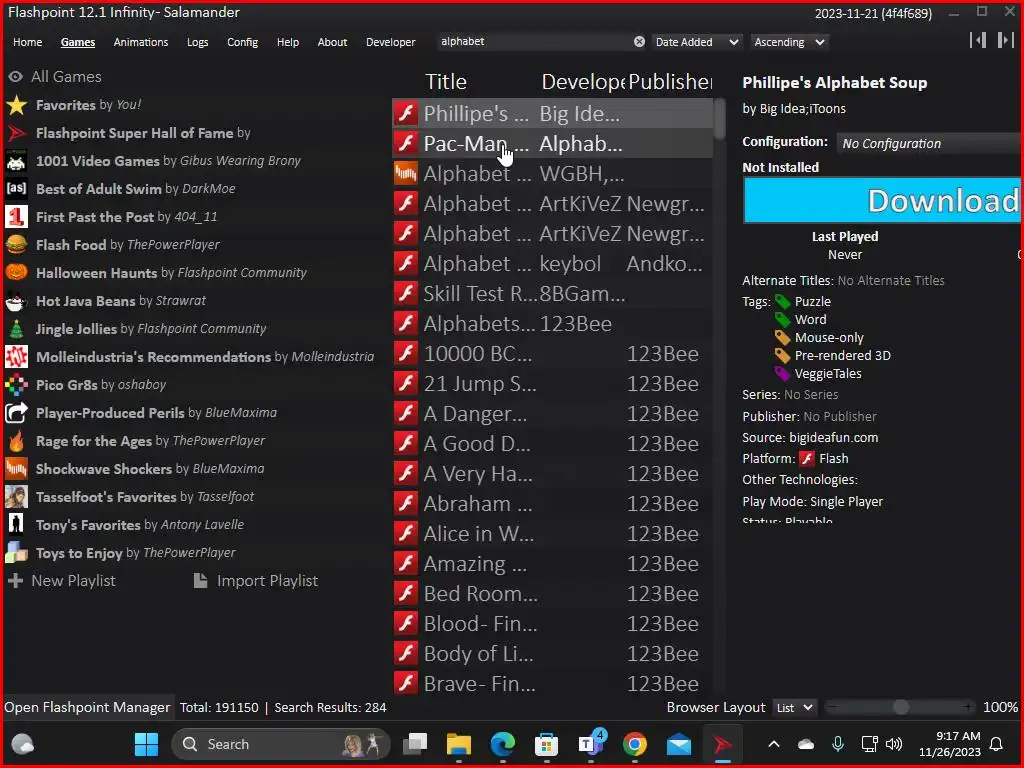This screenshot has height=768, width=1024.
Task: Click the Pre-rendered 3D tag label
Action: [x=842, y=356]
